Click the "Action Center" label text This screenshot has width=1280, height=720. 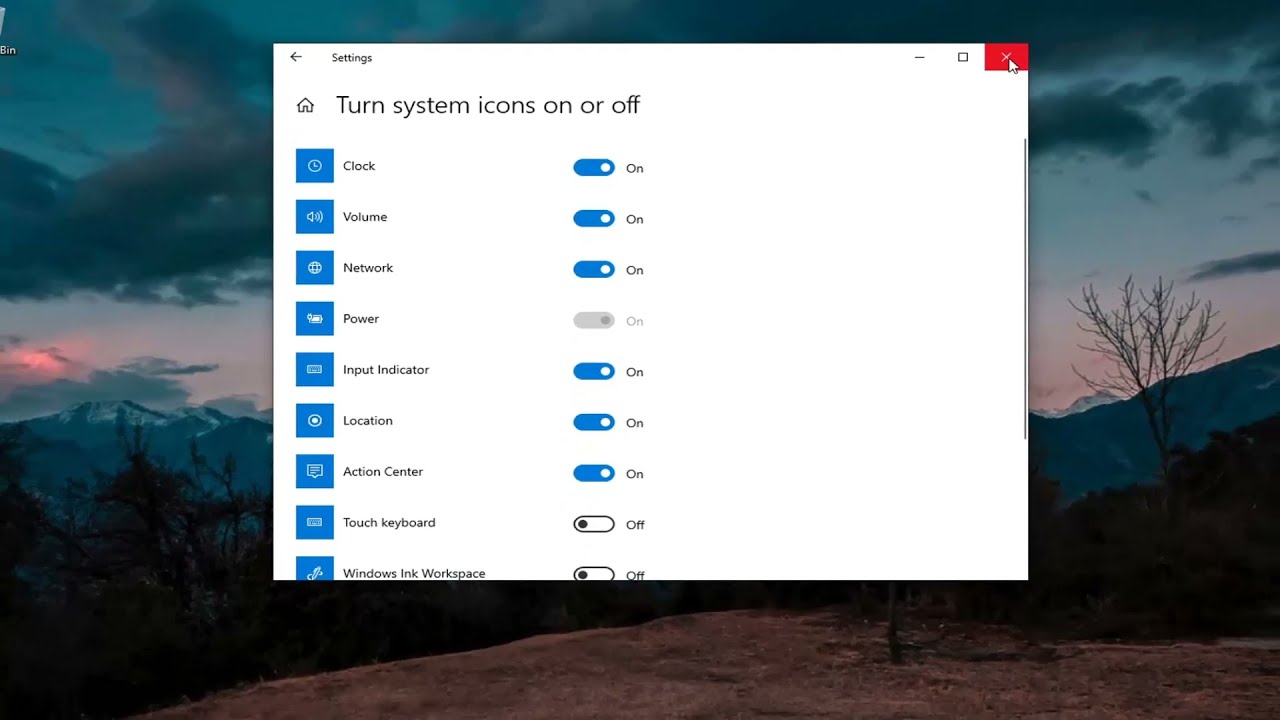coord(383,472)
